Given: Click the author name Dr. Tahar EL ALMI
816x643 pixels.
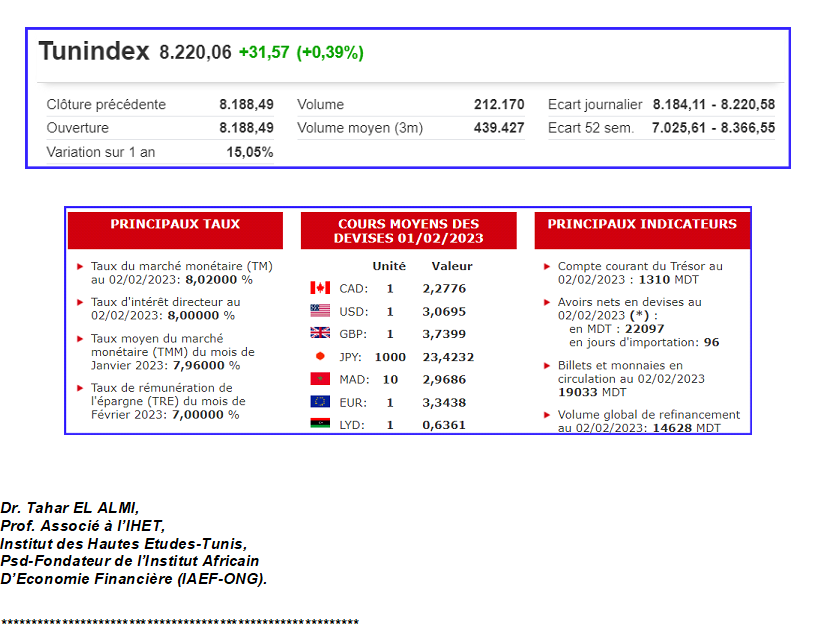Looking at the screenshot, I should point(70,508).
